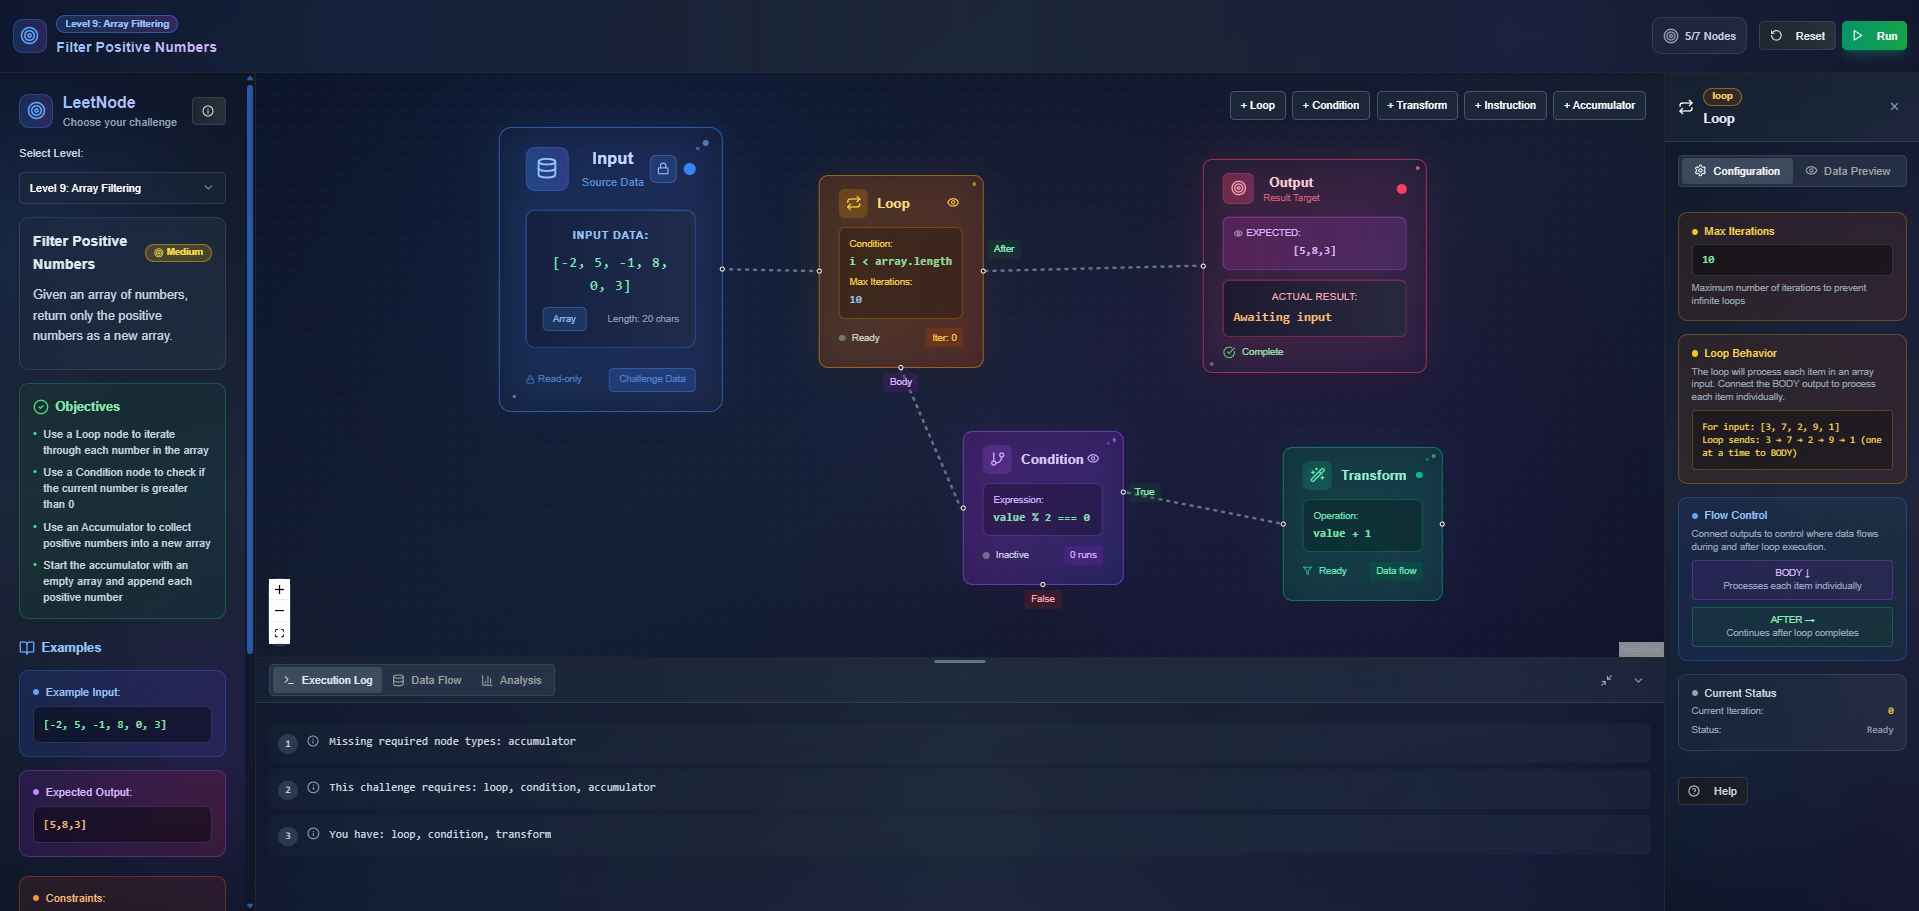Zoom in with canvas plus button
Image resolution: width=1919 pixels, height=911 pixels.
coord(280,590)
